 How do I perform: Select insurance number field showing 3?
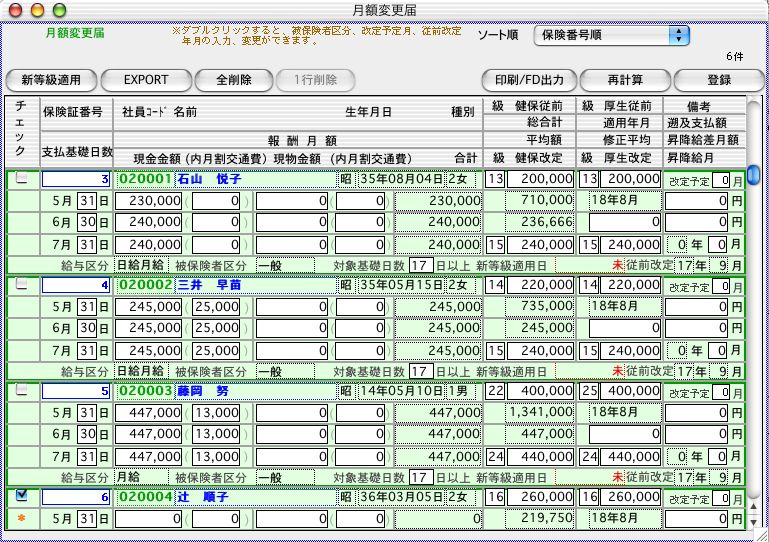click(77, 179)
